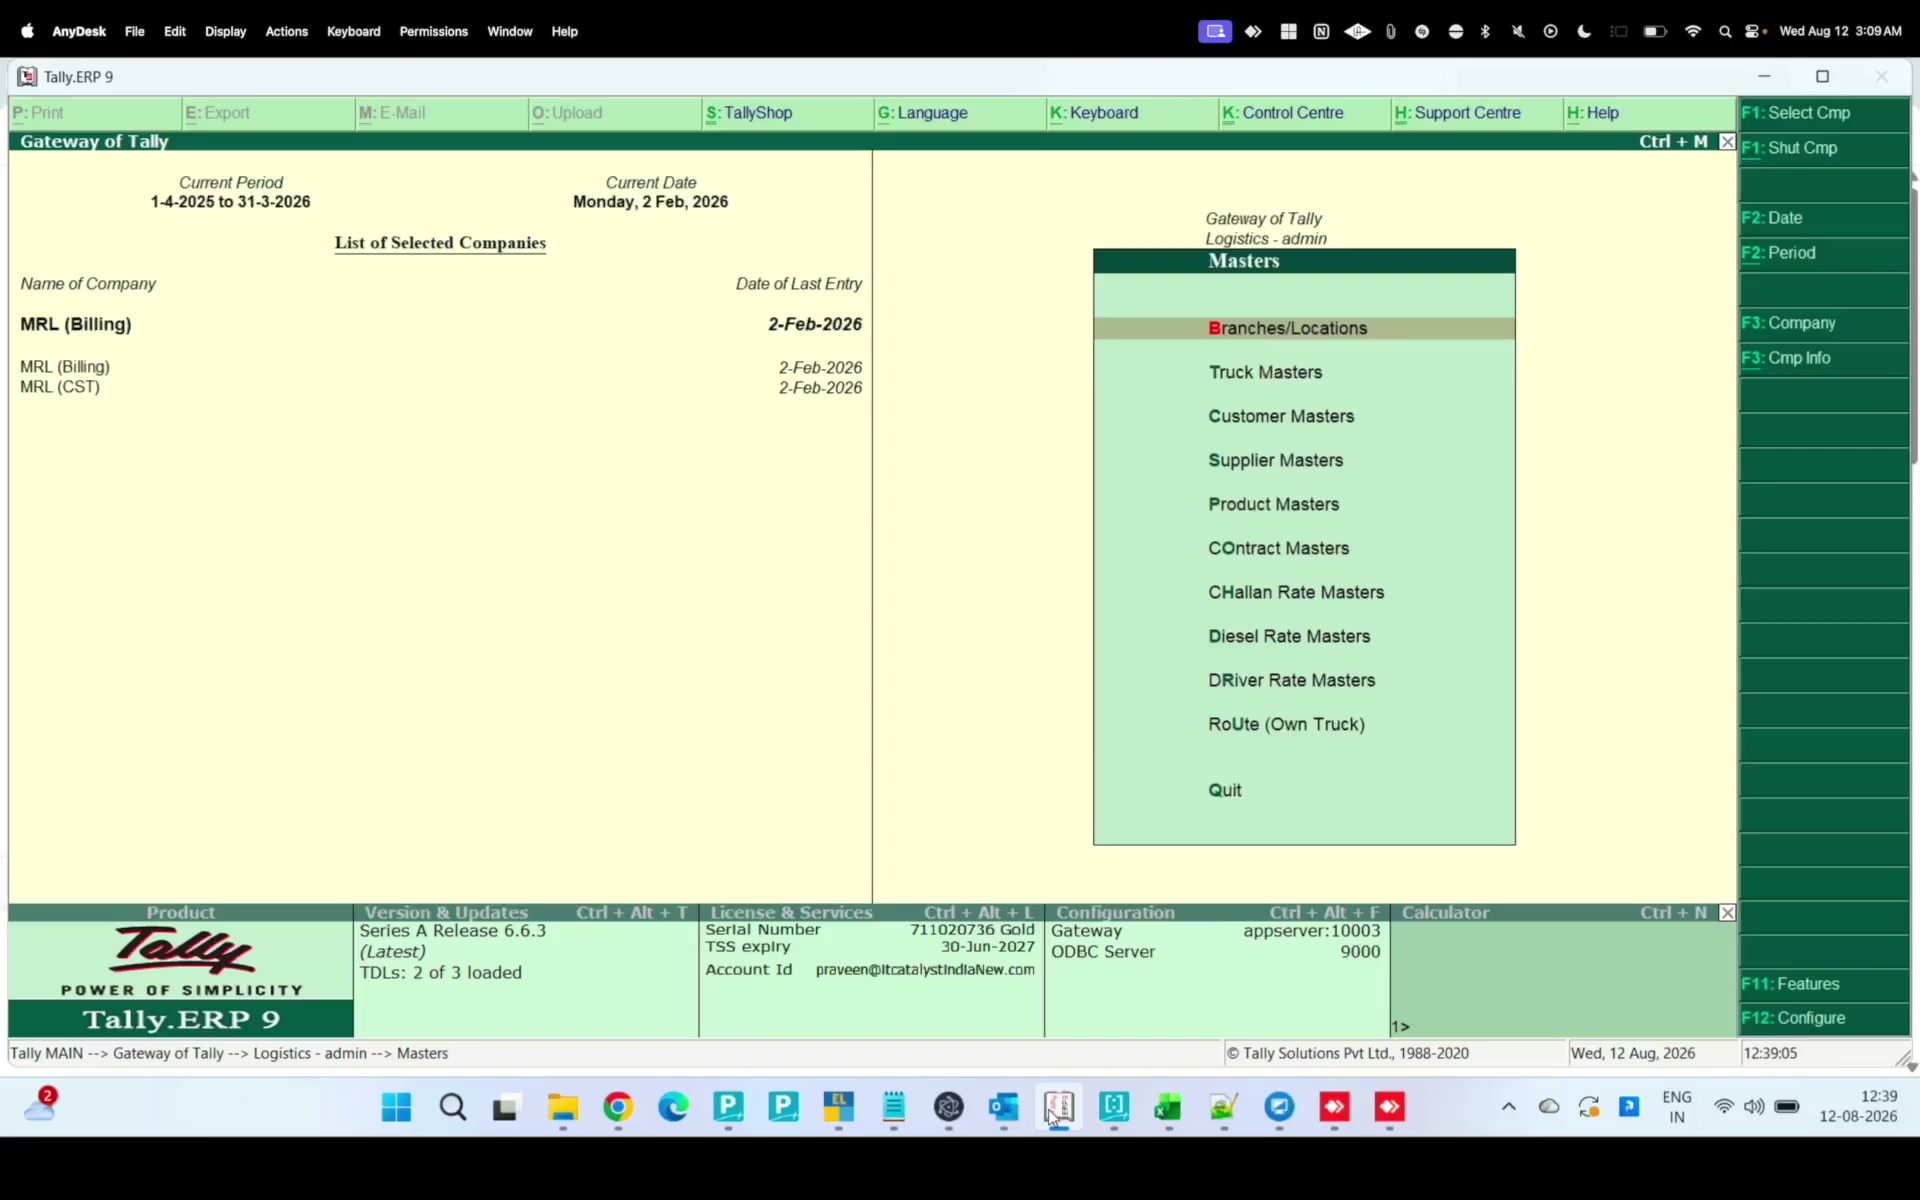Open Product Masters
Viewport: 1920px width, 1200px height.
tap(1273, 504)
